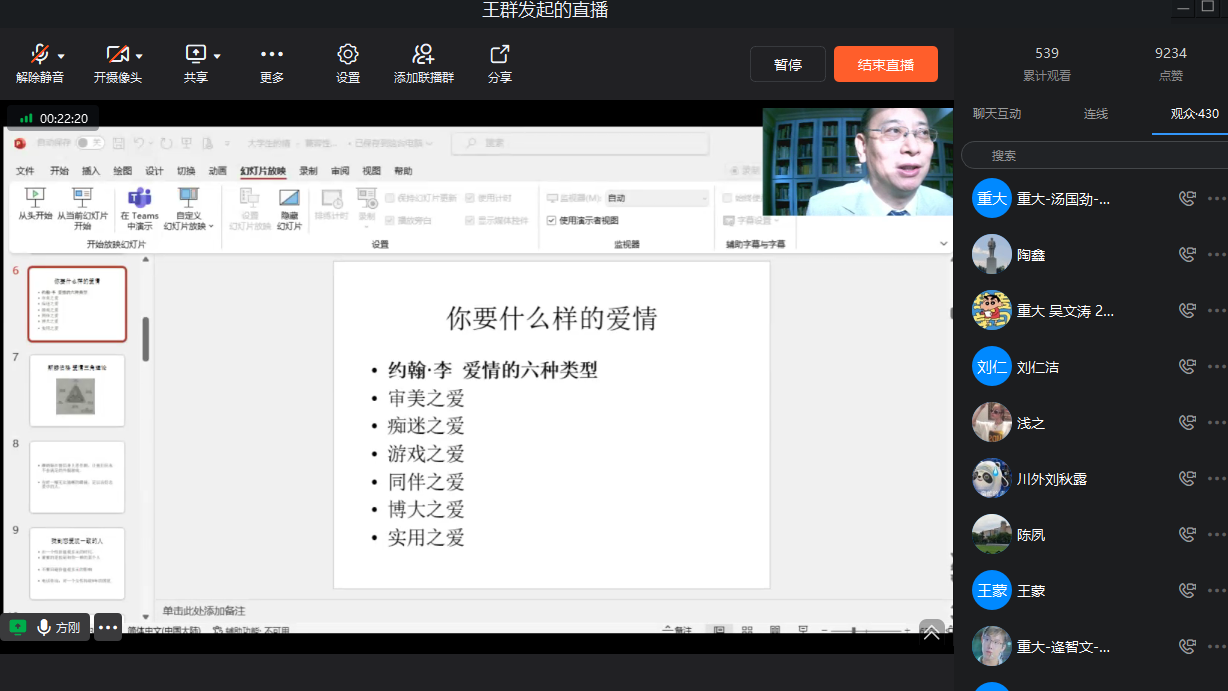Click 从当前幻灯片开始 icon in ribbon
Image resolution: width=1228 pixels, height=691 pixels.
(82, 197)
